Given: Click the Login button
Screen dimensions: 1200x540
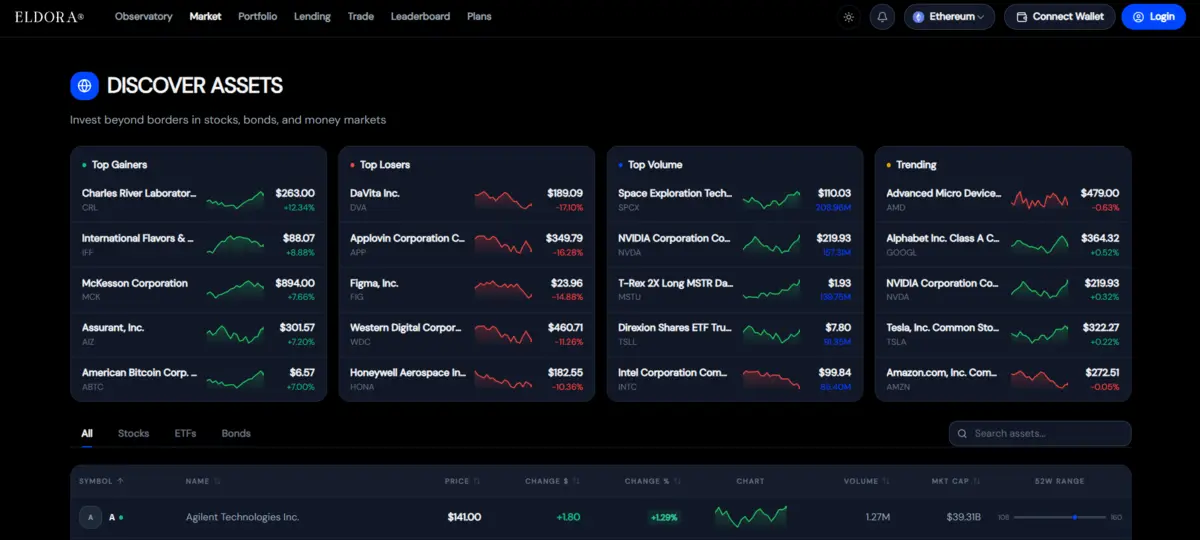Looking at the screenshot, I should [x=1153, y=17].
